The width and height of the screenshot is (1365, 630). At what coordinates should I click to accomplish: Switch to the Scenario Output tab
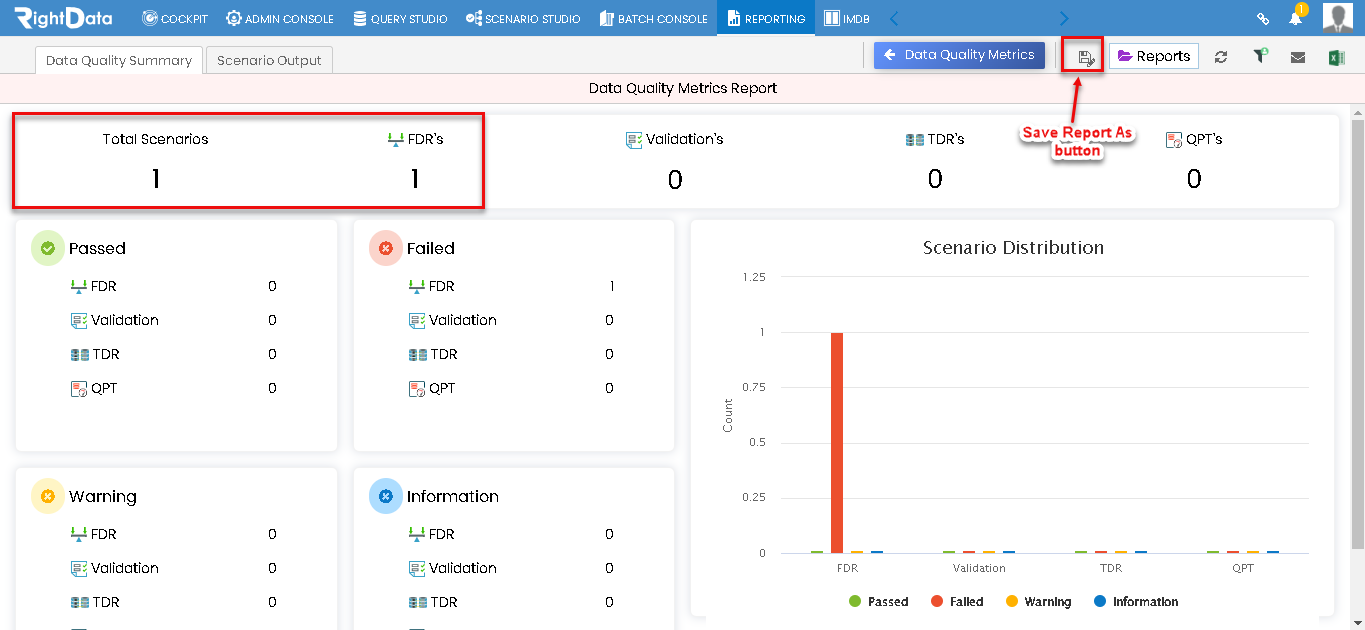pyautogui.click(x=269, y=60)
